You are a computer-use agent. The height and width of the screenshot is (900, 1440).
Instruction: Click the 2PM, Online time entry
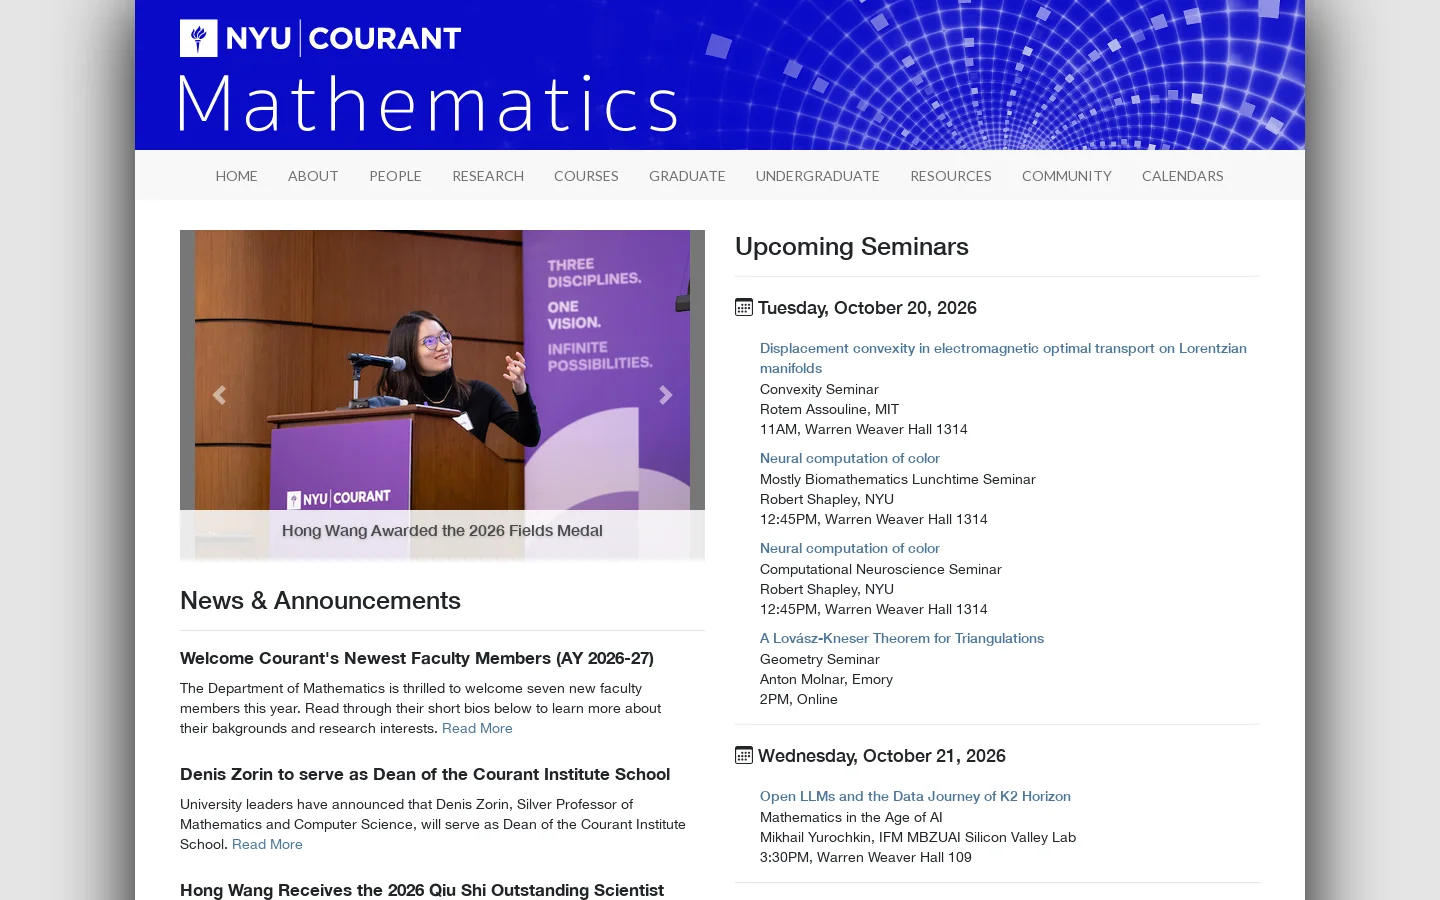coord(799,699)
